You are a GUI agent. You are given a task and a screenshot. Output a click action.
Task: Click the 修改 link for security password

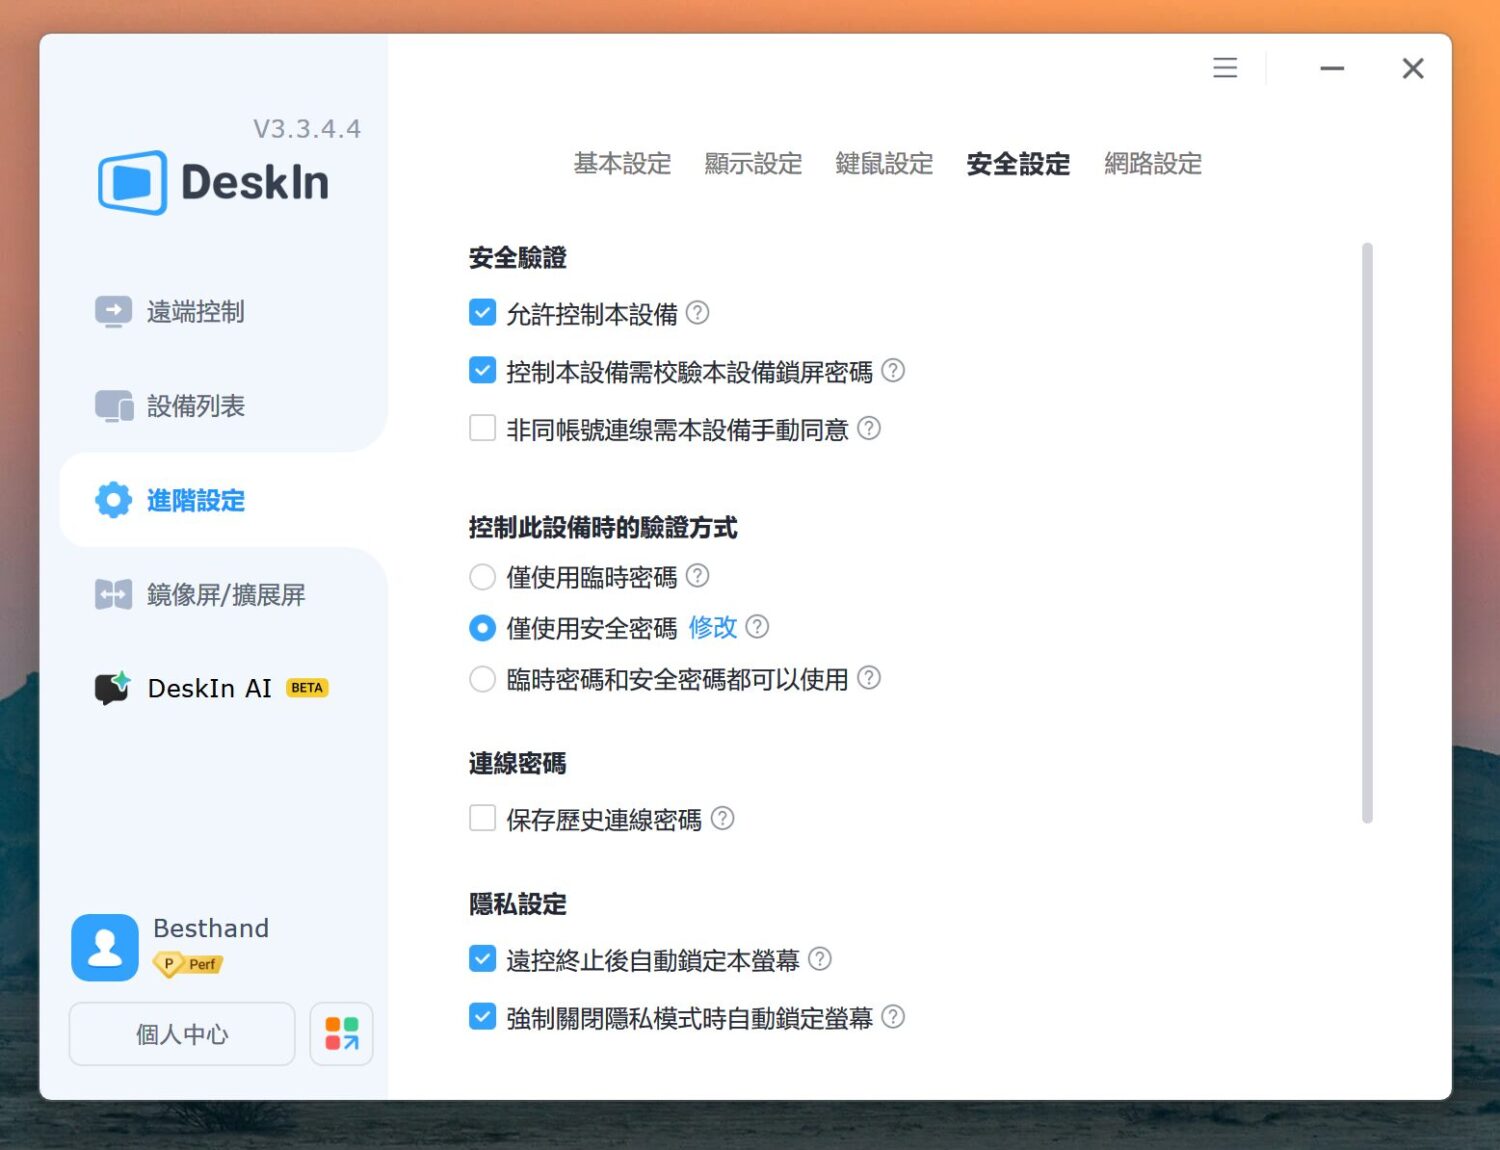713,628
